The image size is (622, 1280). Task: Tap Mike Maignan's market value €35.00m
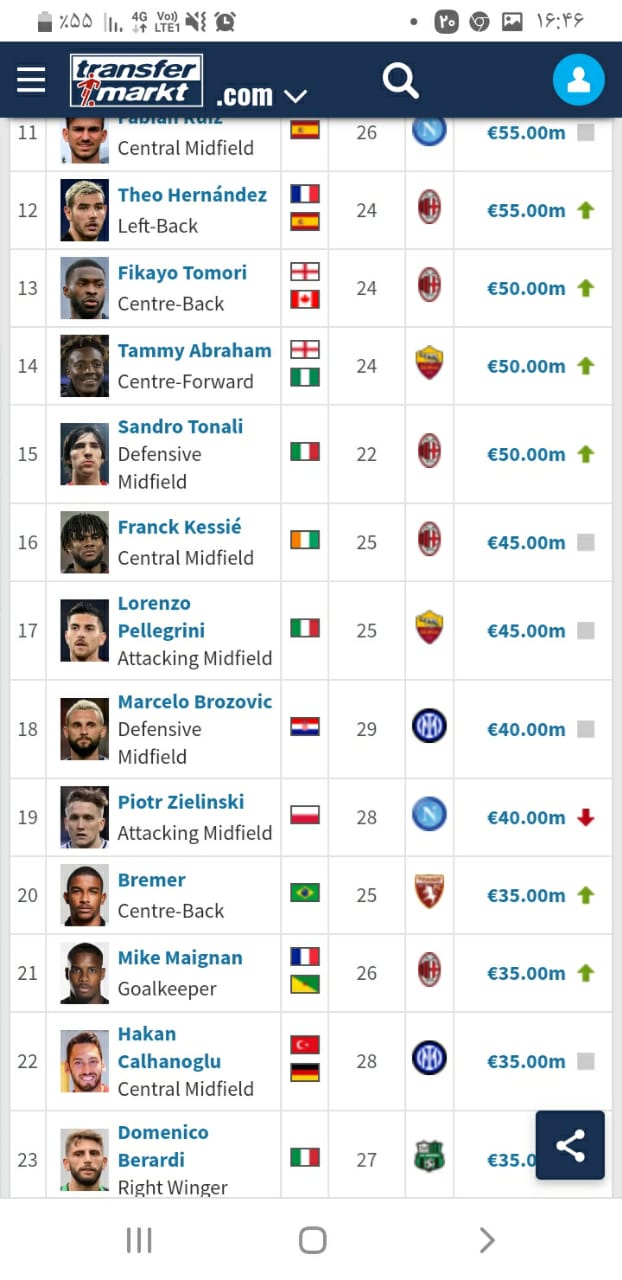[x=526, y=973]
